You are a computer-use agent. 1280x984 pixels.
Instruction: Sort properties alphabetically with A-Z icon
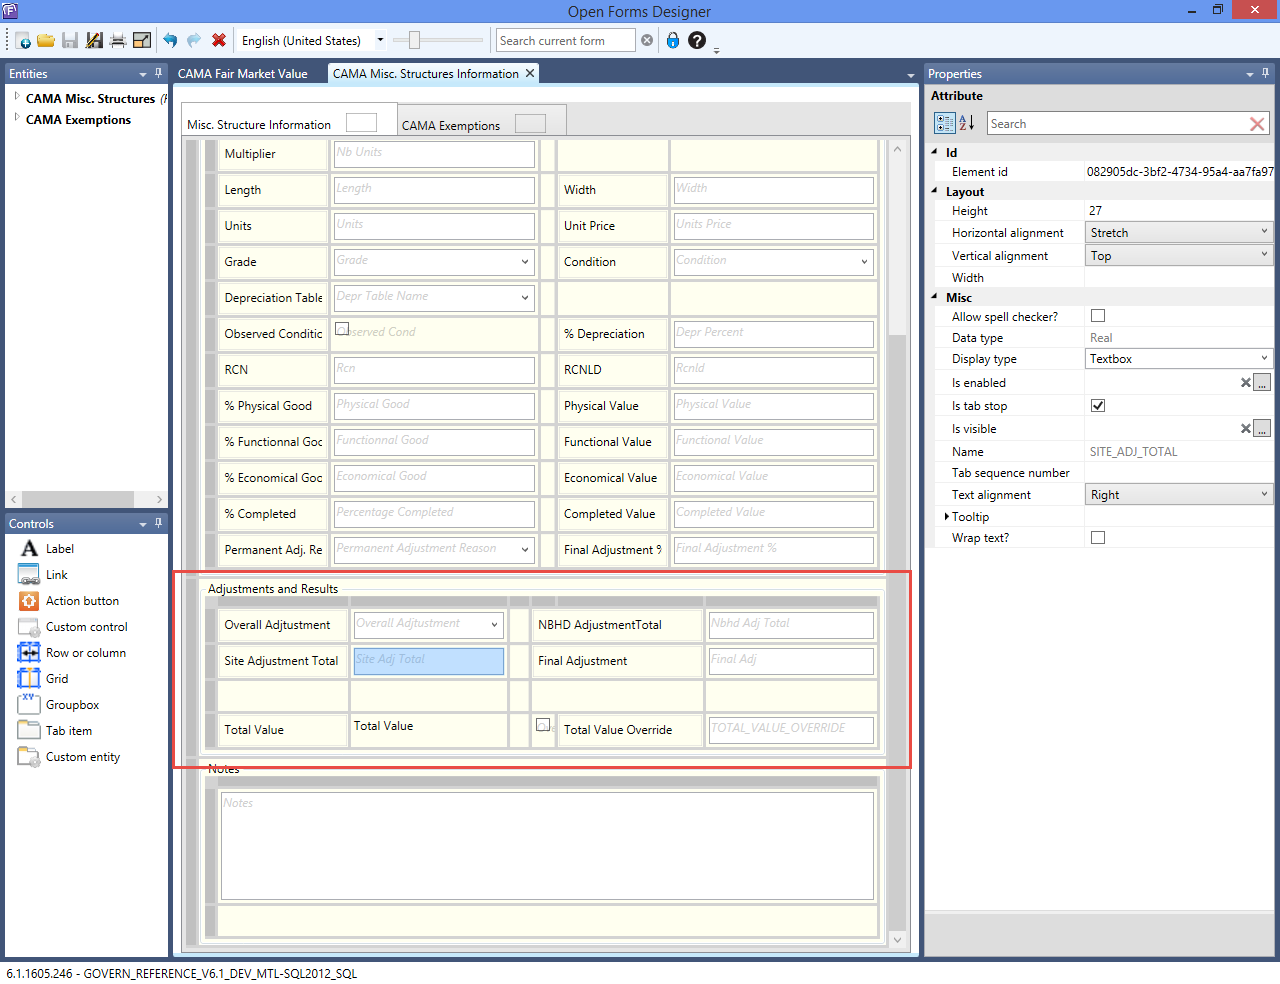(967, 123)
